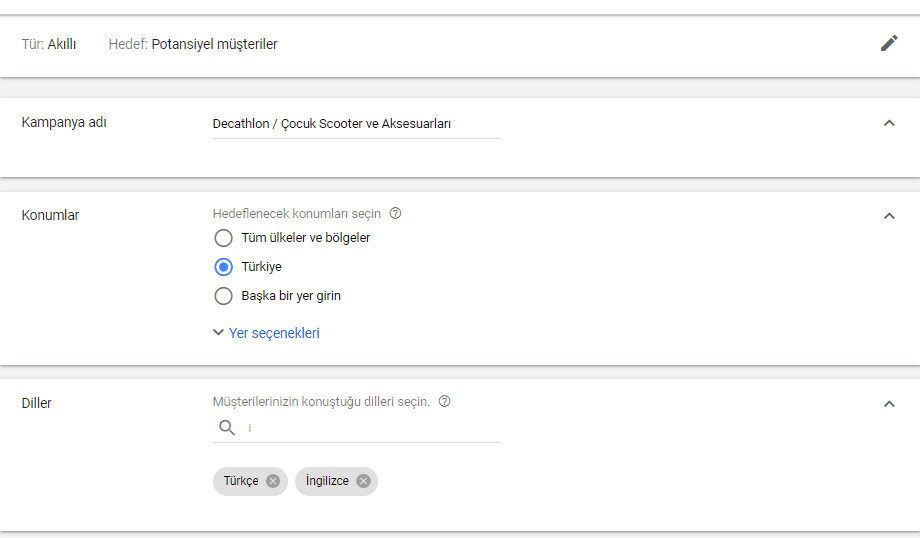Expand Yer seçenekleri options
This screenshot has height=538, width=920.
coord(266,333)
